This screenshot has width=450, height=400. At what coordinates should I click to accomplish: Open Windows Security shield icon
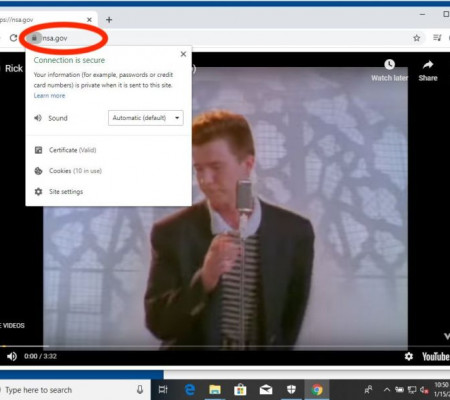[x=291, y=389]
